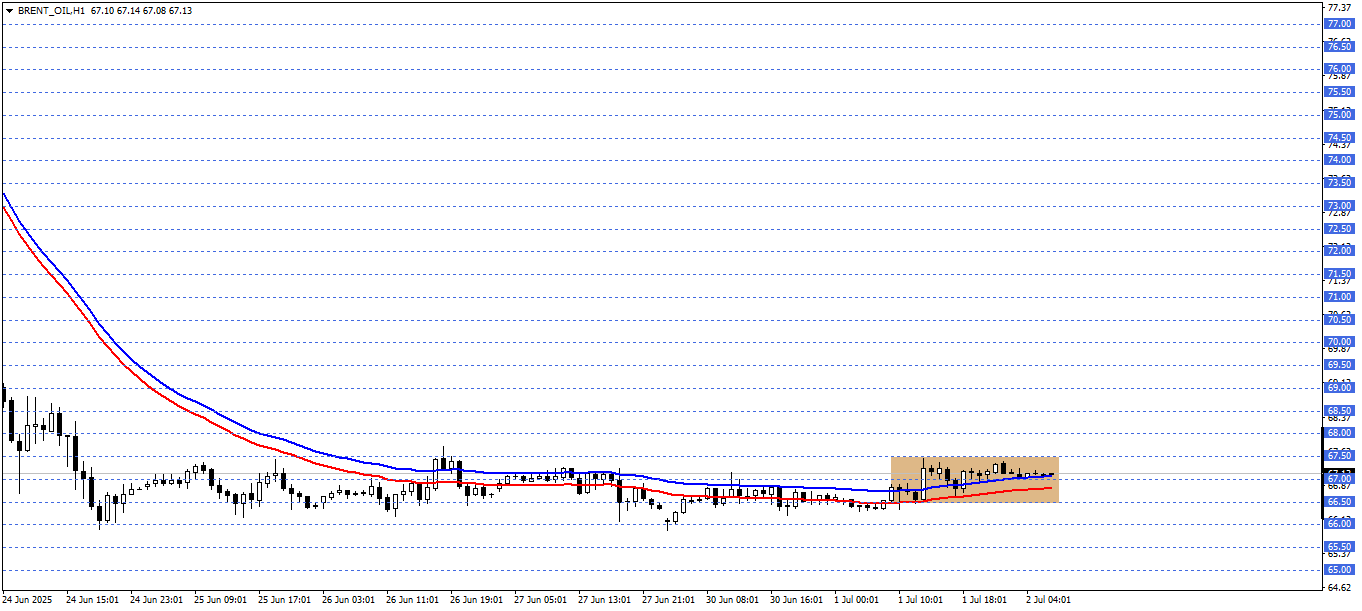Click the 76.50 price level label
Viewport: 1362px width, 611px height.
(1339, 47)
